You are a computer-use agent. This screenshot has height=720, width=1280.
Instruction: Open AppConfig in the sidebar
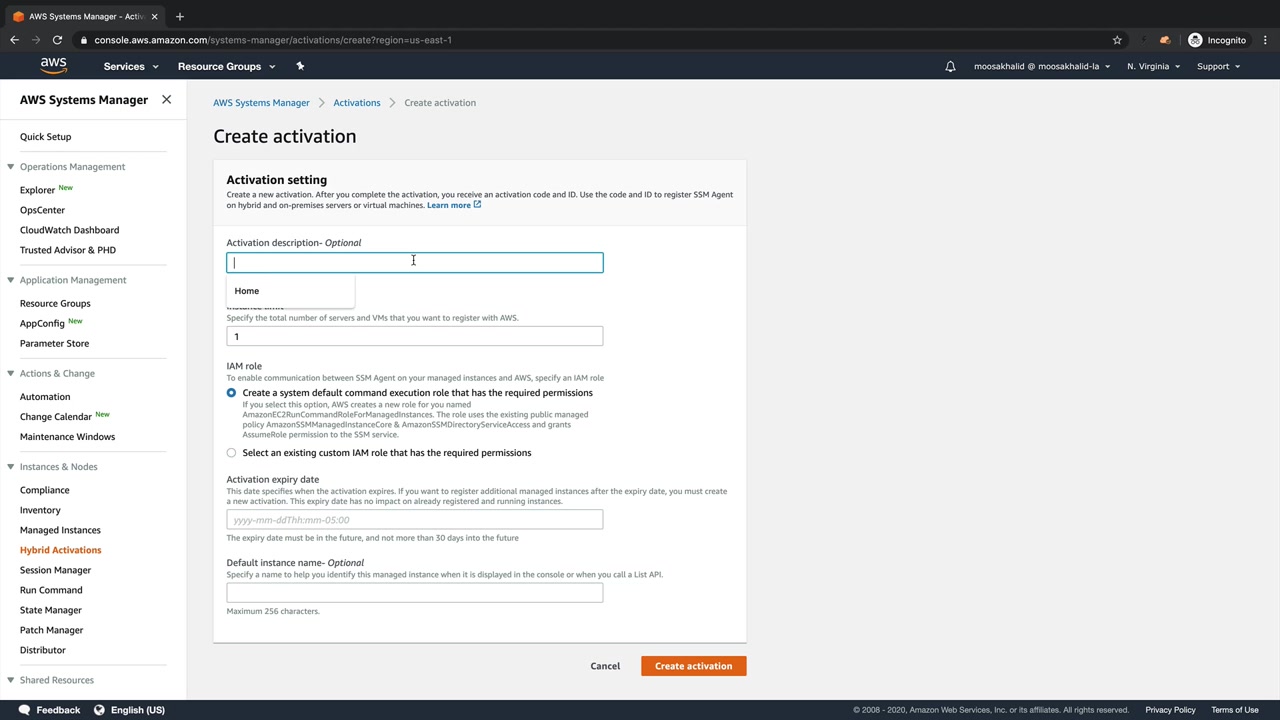tap(42, 323)
